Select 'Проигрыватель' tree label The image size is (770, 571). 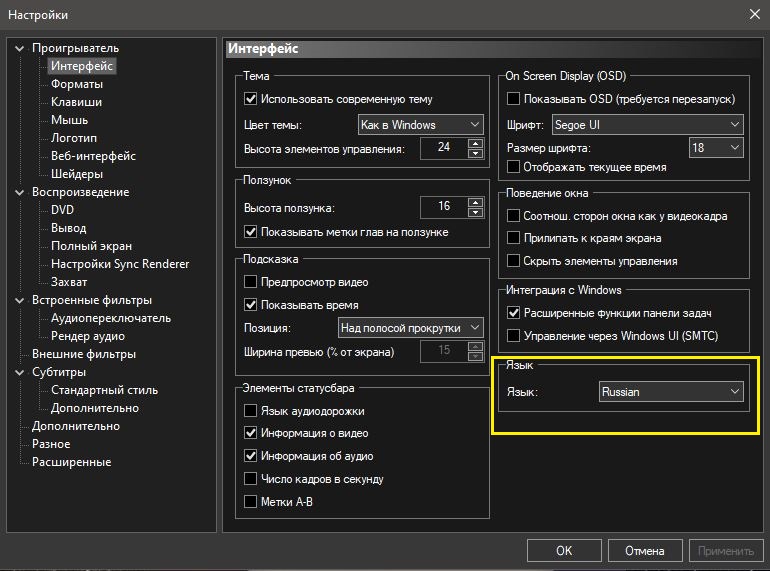(x=76, y=48)
